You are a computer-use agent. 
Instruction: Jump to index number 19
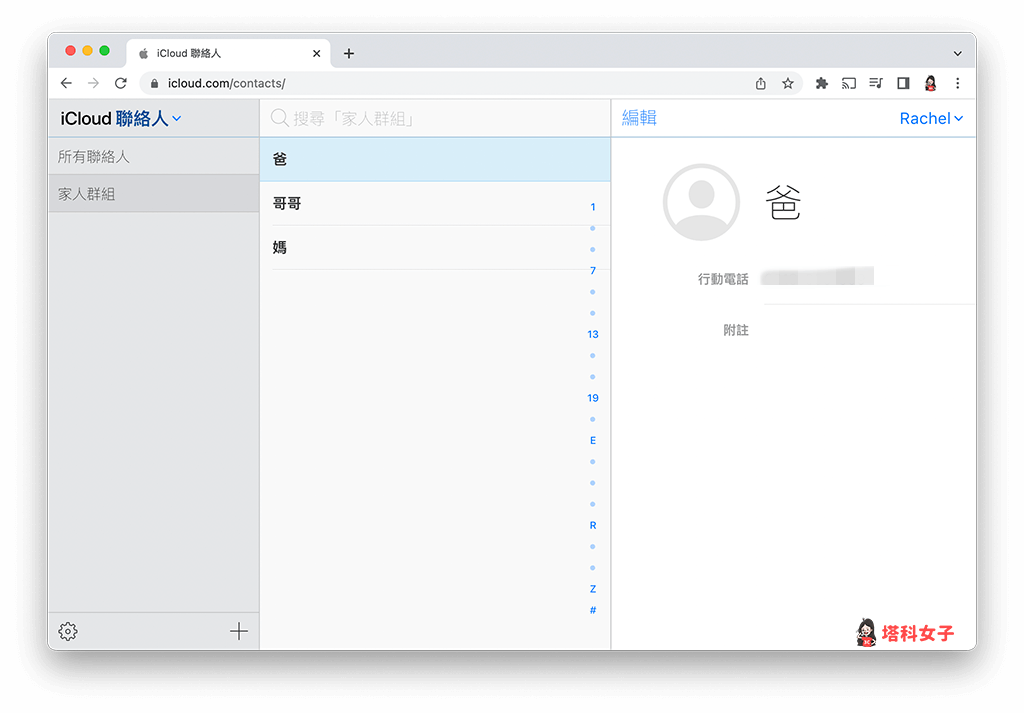coord(593,398)
